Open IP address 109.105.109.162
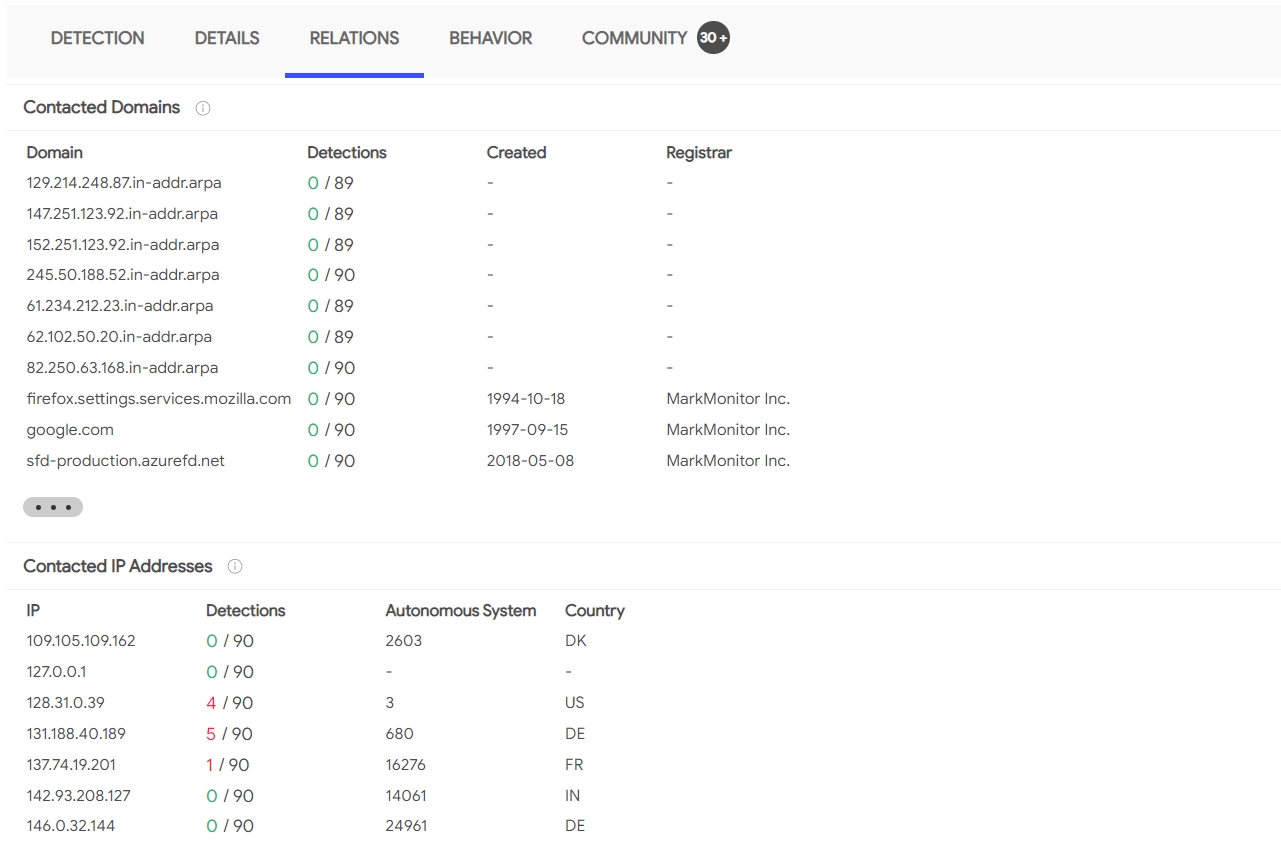 click(81, 641)
